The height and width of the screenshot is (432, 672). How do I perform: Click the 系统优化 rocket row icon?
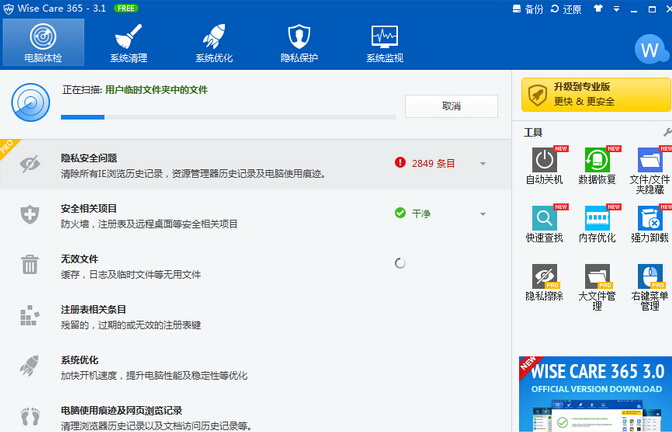(30, 366)
